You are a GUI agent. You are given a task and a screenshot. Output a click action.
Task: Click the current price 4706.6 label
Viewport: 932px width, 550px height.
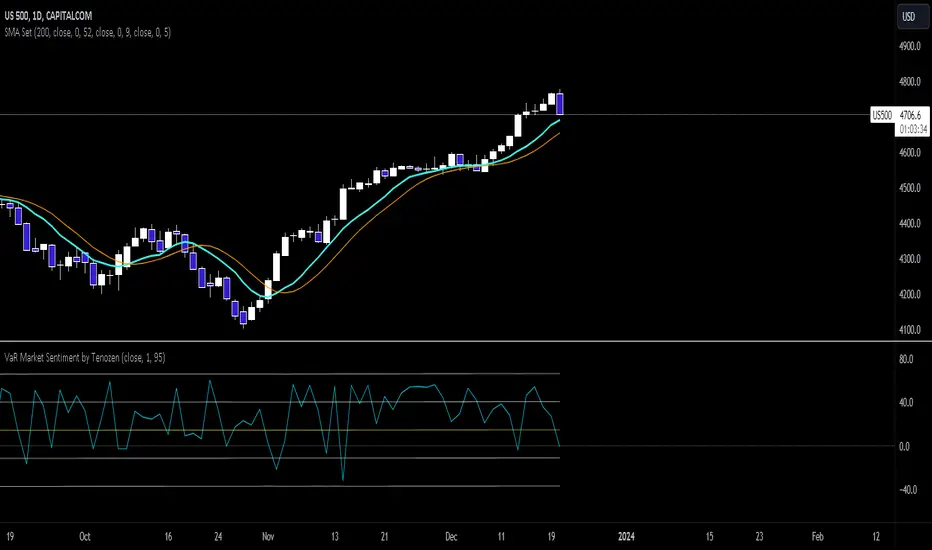click(911, 115)
